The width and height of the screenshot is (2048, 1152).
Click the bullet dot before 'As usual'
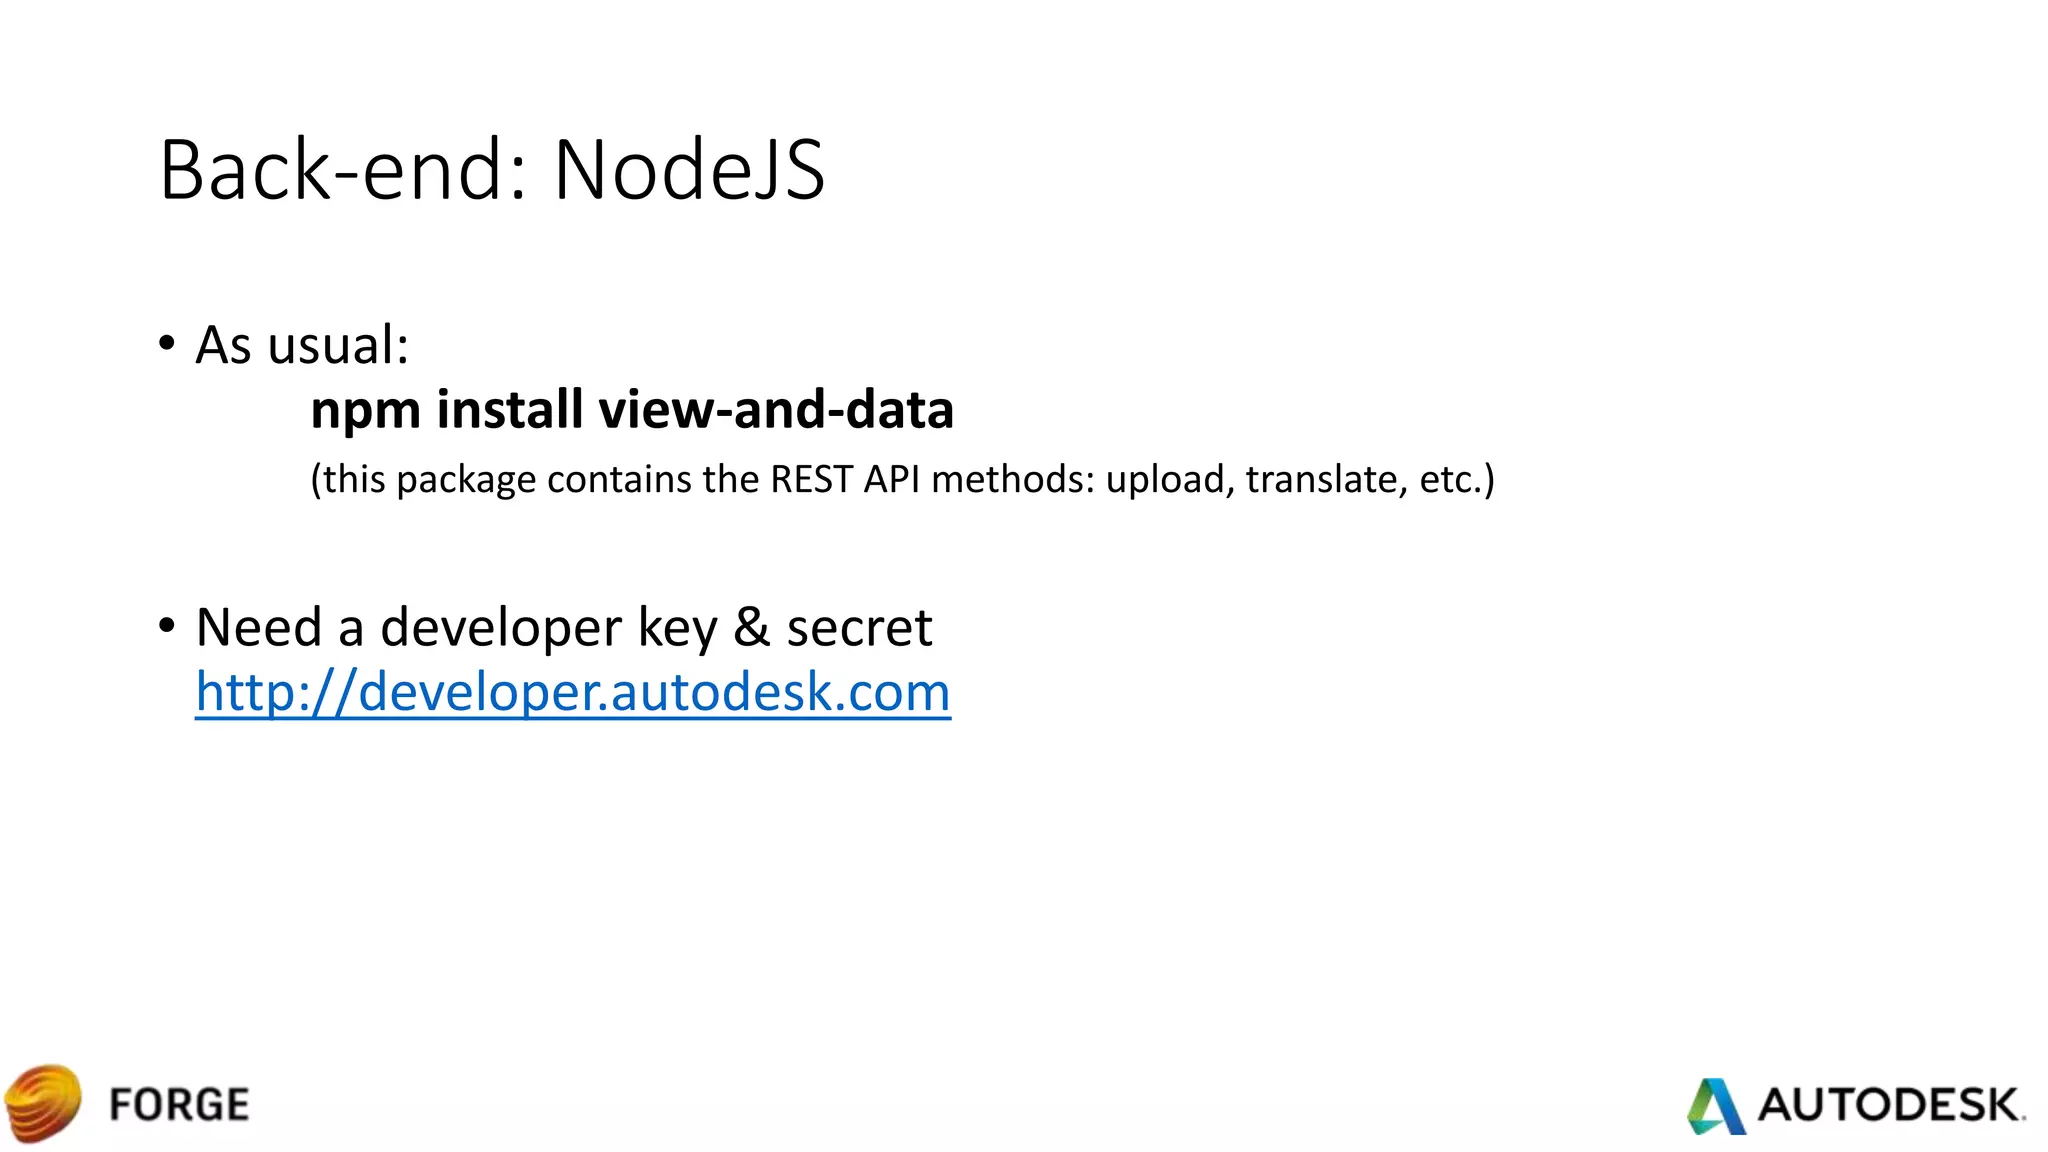pyautogui.click(x=167, y=343)
